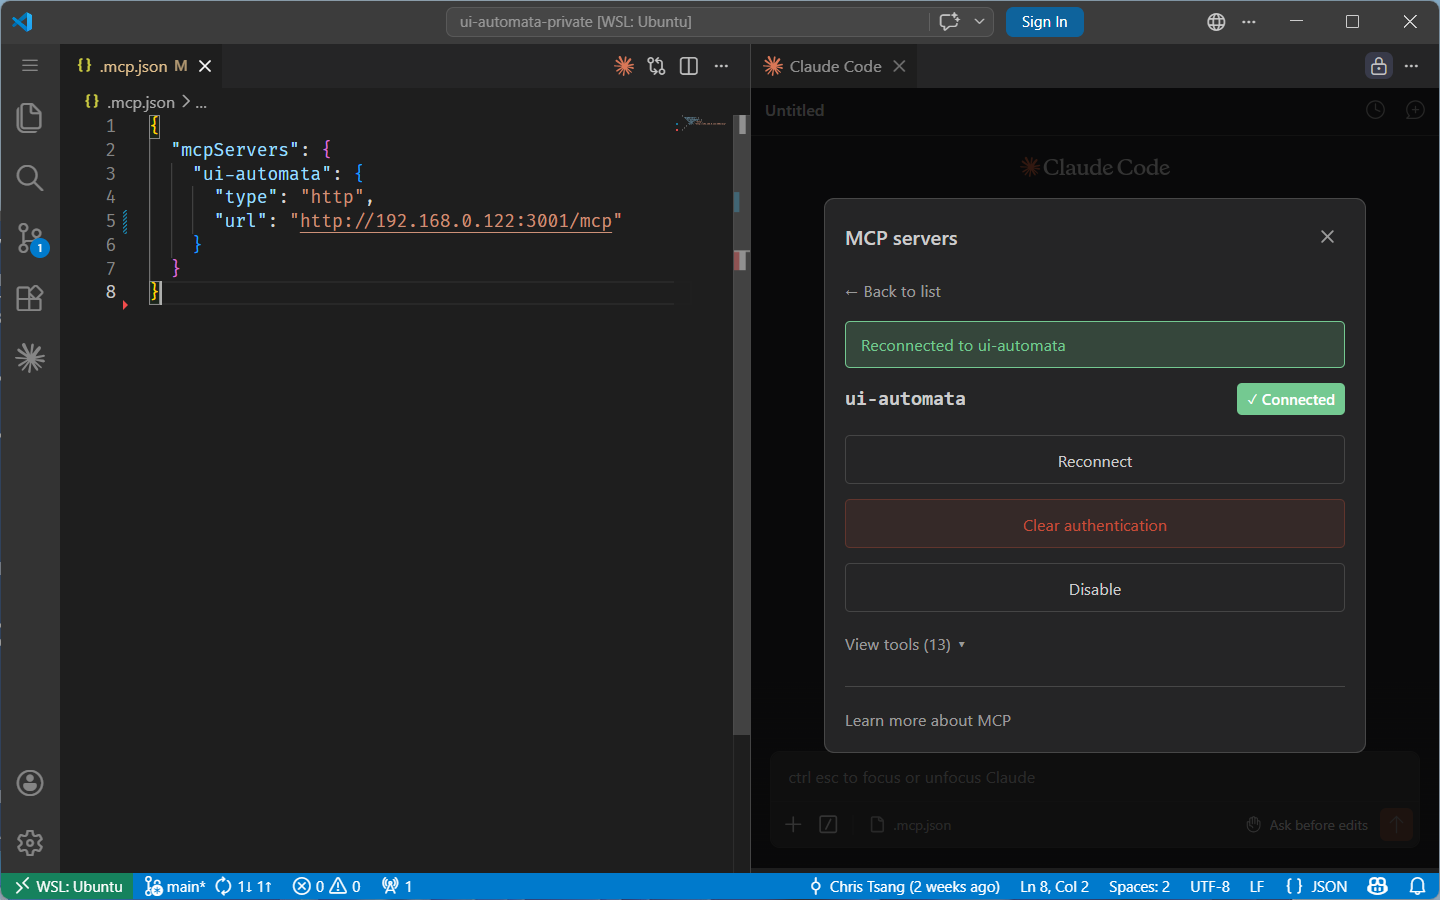Split the editor into two panes
1440x900 pixels.
(x=688, y=66)
